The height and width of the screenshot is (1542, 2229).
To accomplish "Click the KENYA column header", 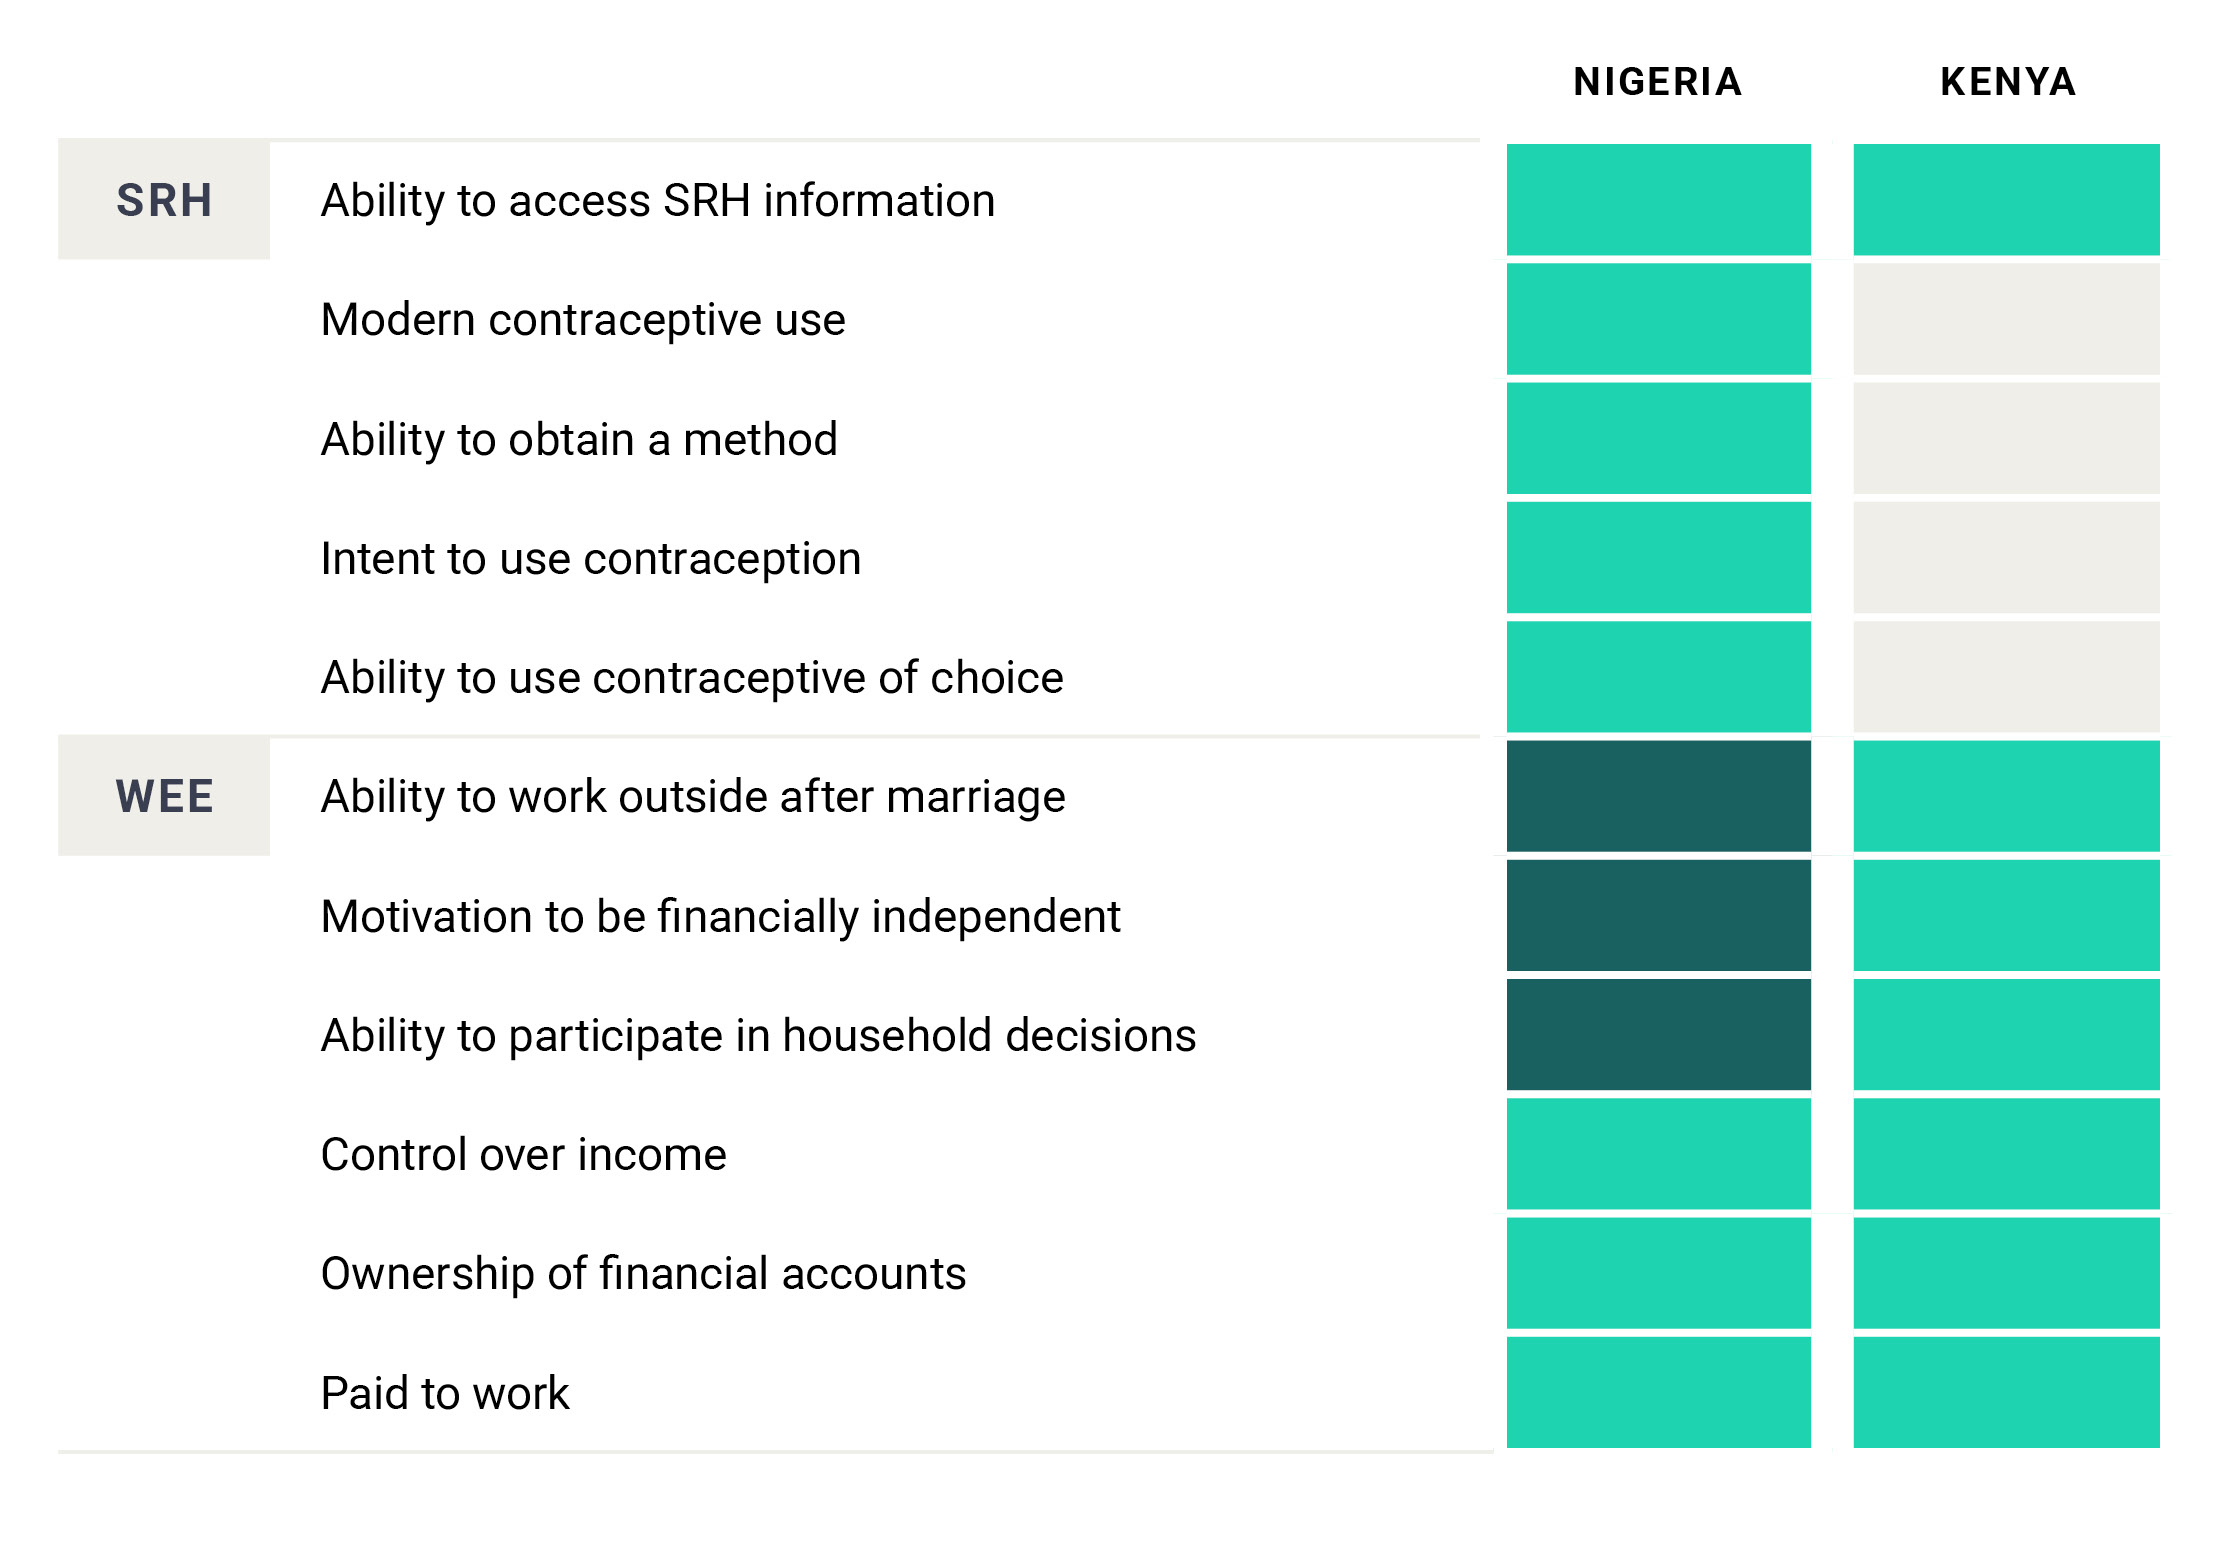I will [x=2007, y=82].
